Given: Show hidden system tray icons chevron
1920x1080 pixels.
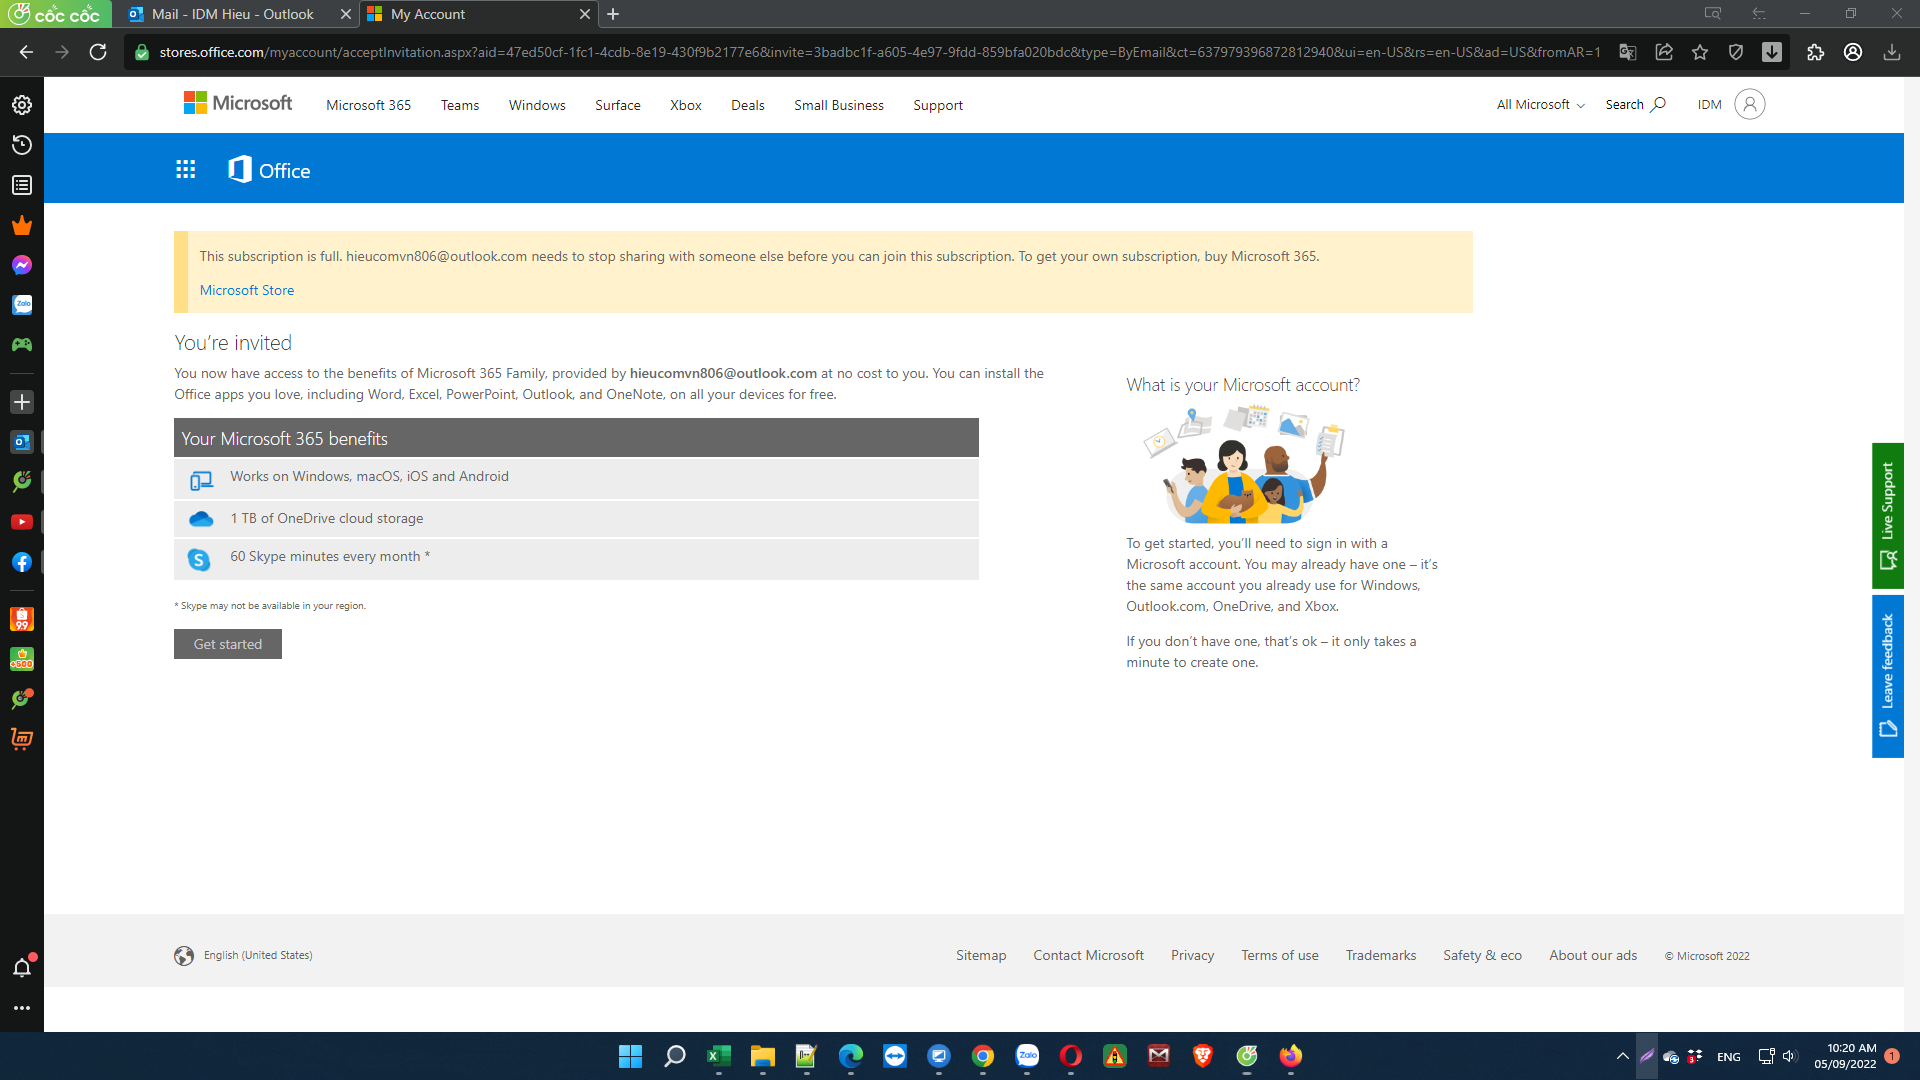Looking at the screenshot, I should (1622, 1056).
